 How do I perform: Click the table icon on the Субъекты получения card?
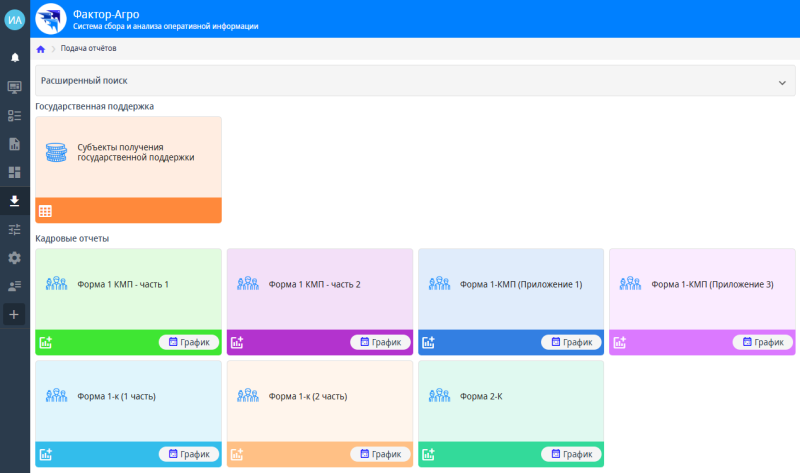(x=45, y=211)
